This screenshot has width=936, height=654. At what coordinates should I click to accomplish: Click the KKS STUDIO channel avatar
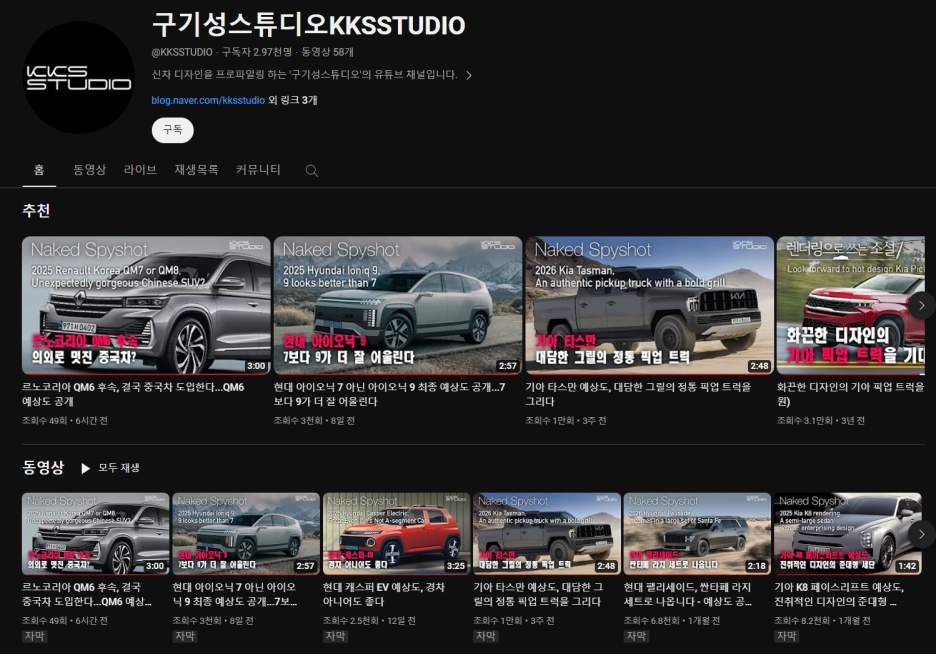[78, 78]
